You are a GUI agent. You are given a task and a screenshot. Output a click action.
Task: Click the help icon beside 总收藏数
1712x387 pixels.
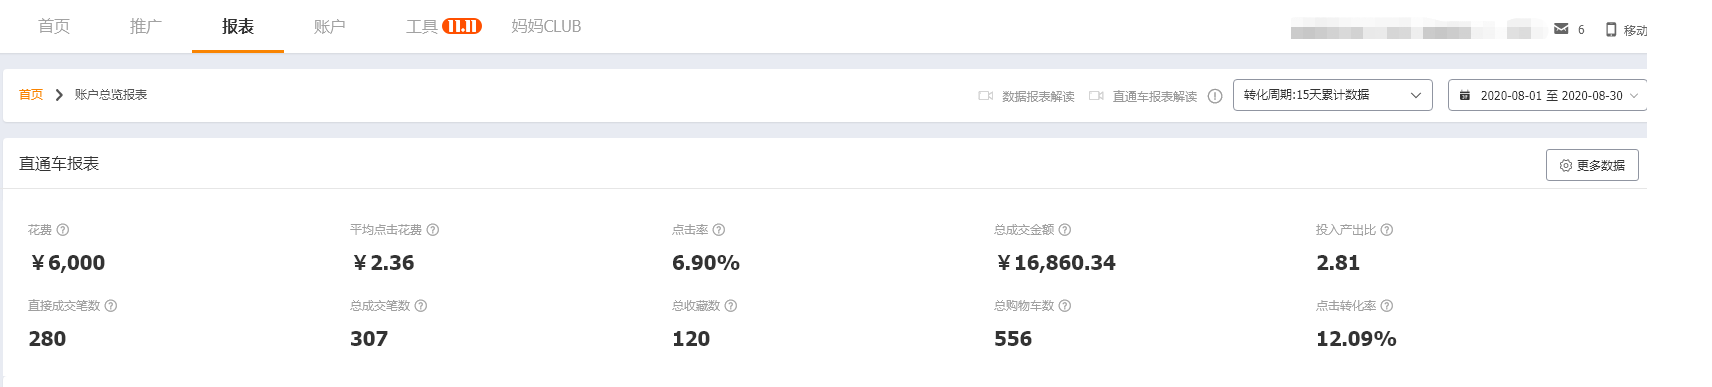pyautogui.click(x=731, y=306)
